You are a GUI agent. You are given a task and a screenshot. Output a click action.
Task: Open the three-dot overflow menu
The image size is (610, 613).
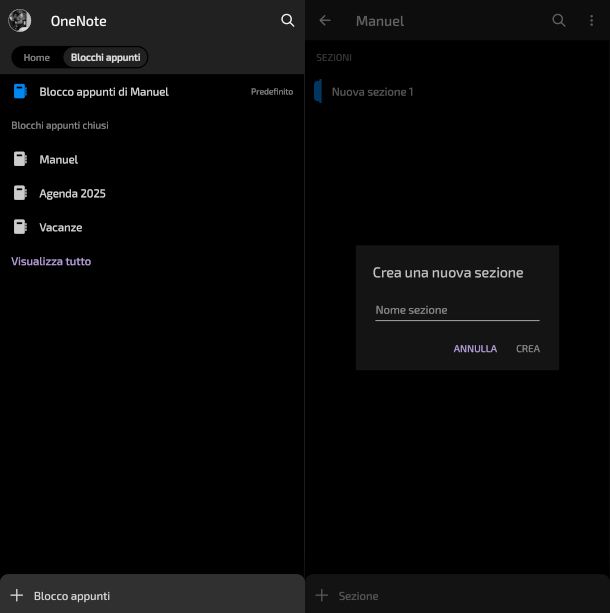tap(592, 20)
